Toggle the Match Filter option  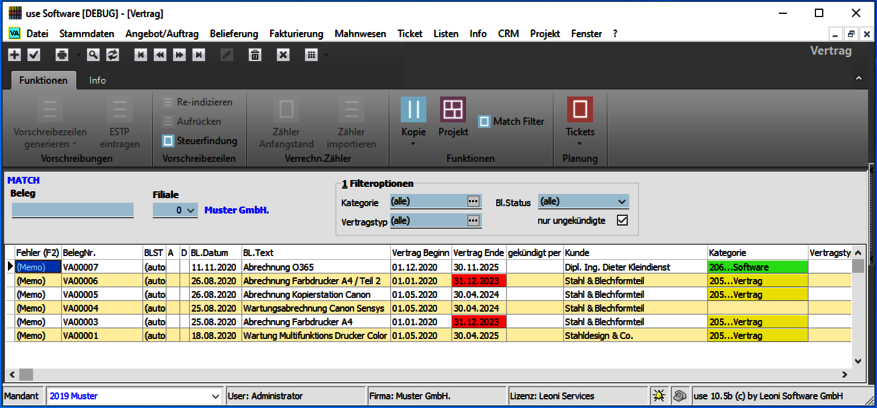tap(484, 122)
